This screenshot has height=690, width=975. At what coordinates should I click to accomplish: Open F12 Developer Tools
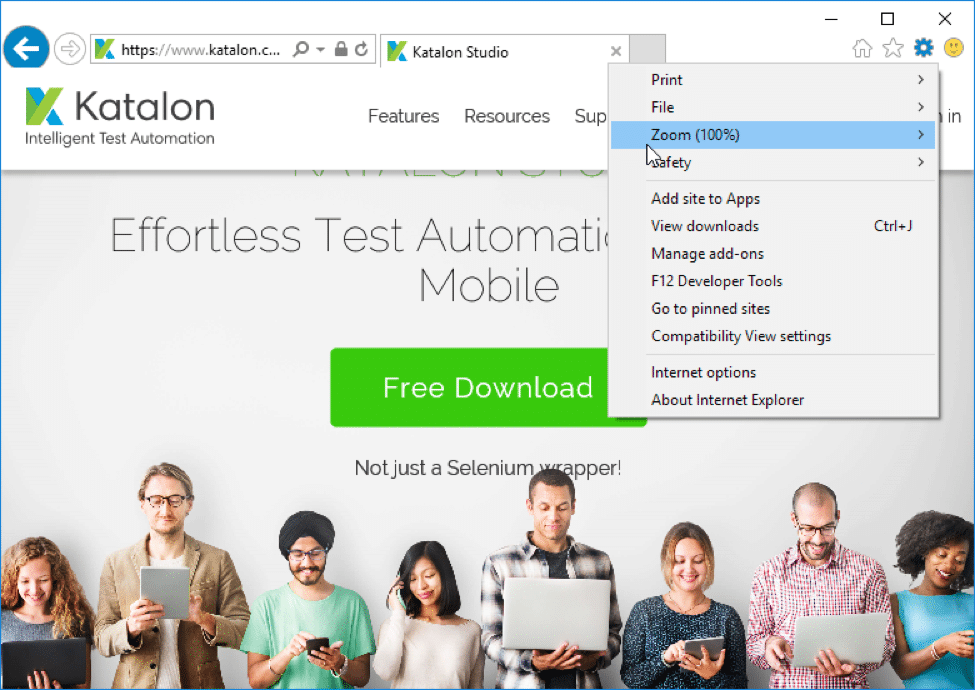[773, 281]
